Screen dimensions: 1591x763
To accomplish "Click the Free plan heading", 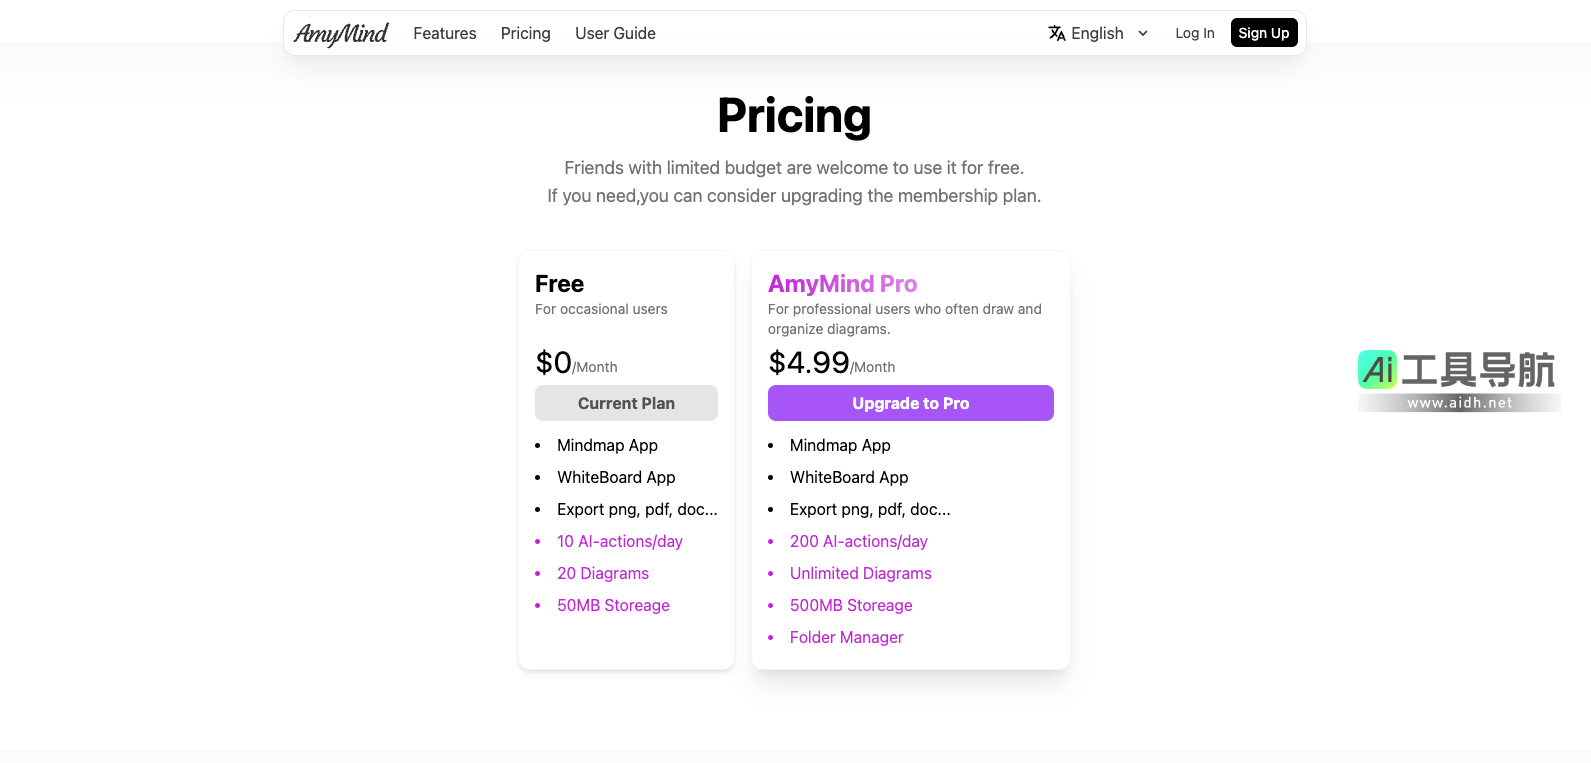I will tap(560, 284).
